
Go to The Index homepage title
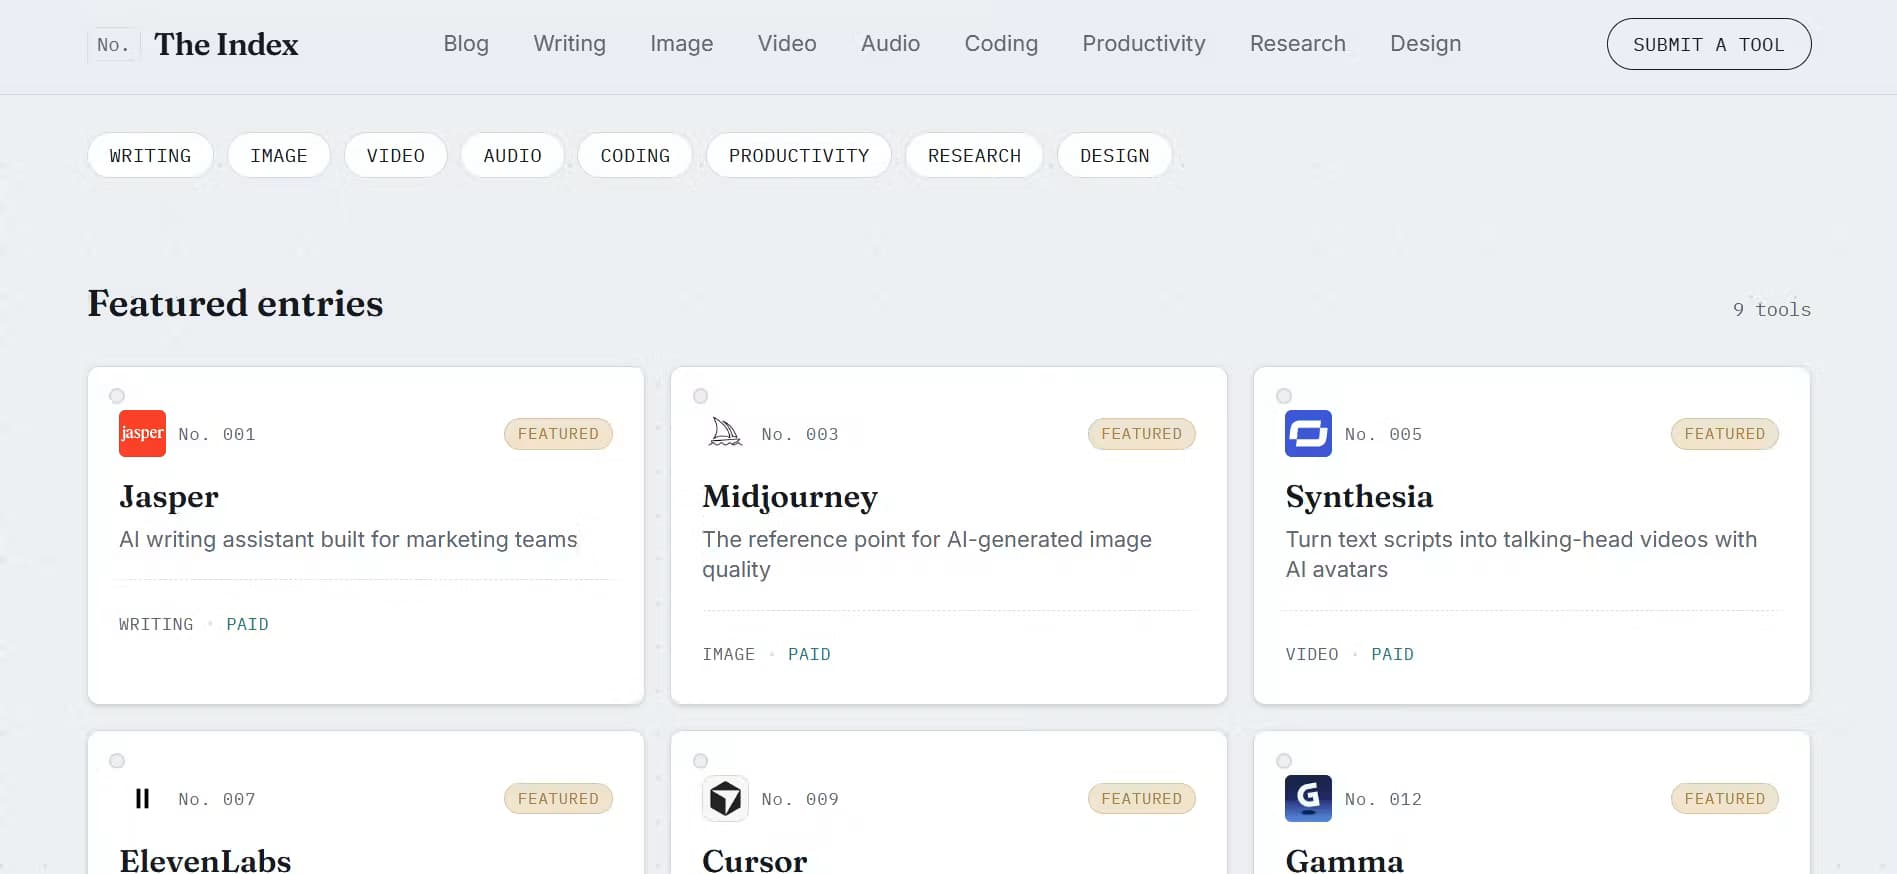click(x=226, y=45)
